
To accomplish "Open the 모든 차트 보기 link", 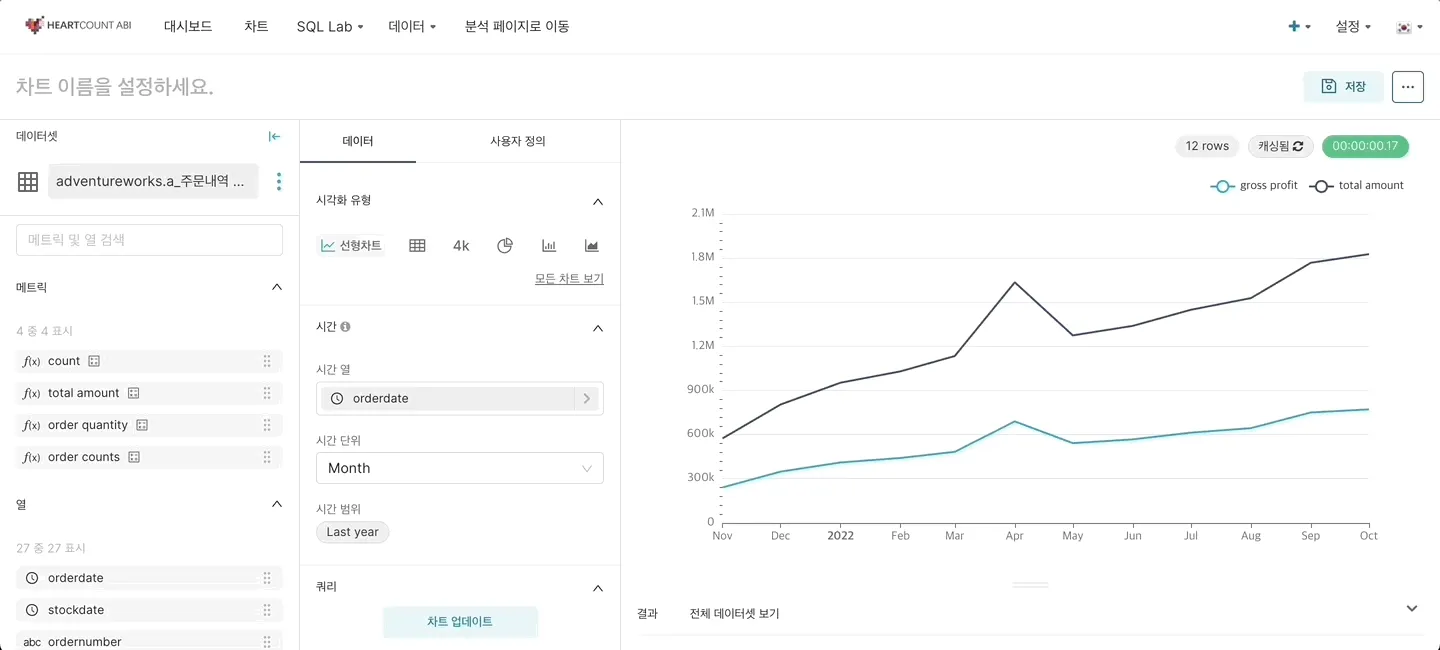I will pos(569,279).
